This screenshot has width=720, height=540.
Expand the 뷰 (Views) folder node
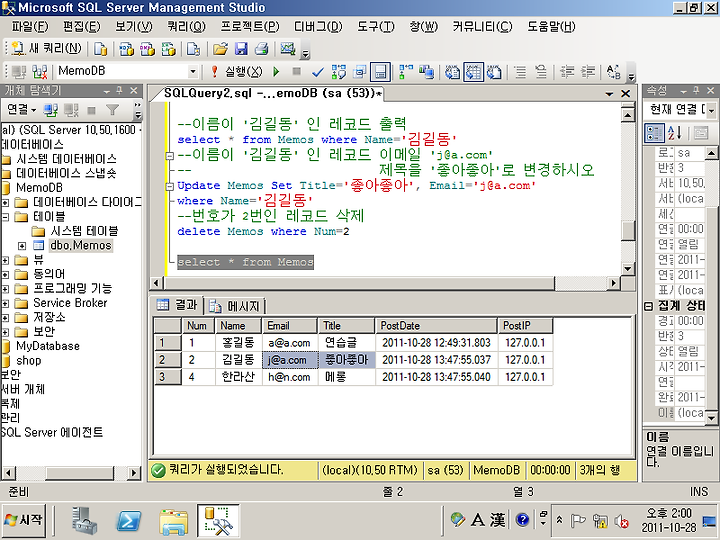[5, 260]
